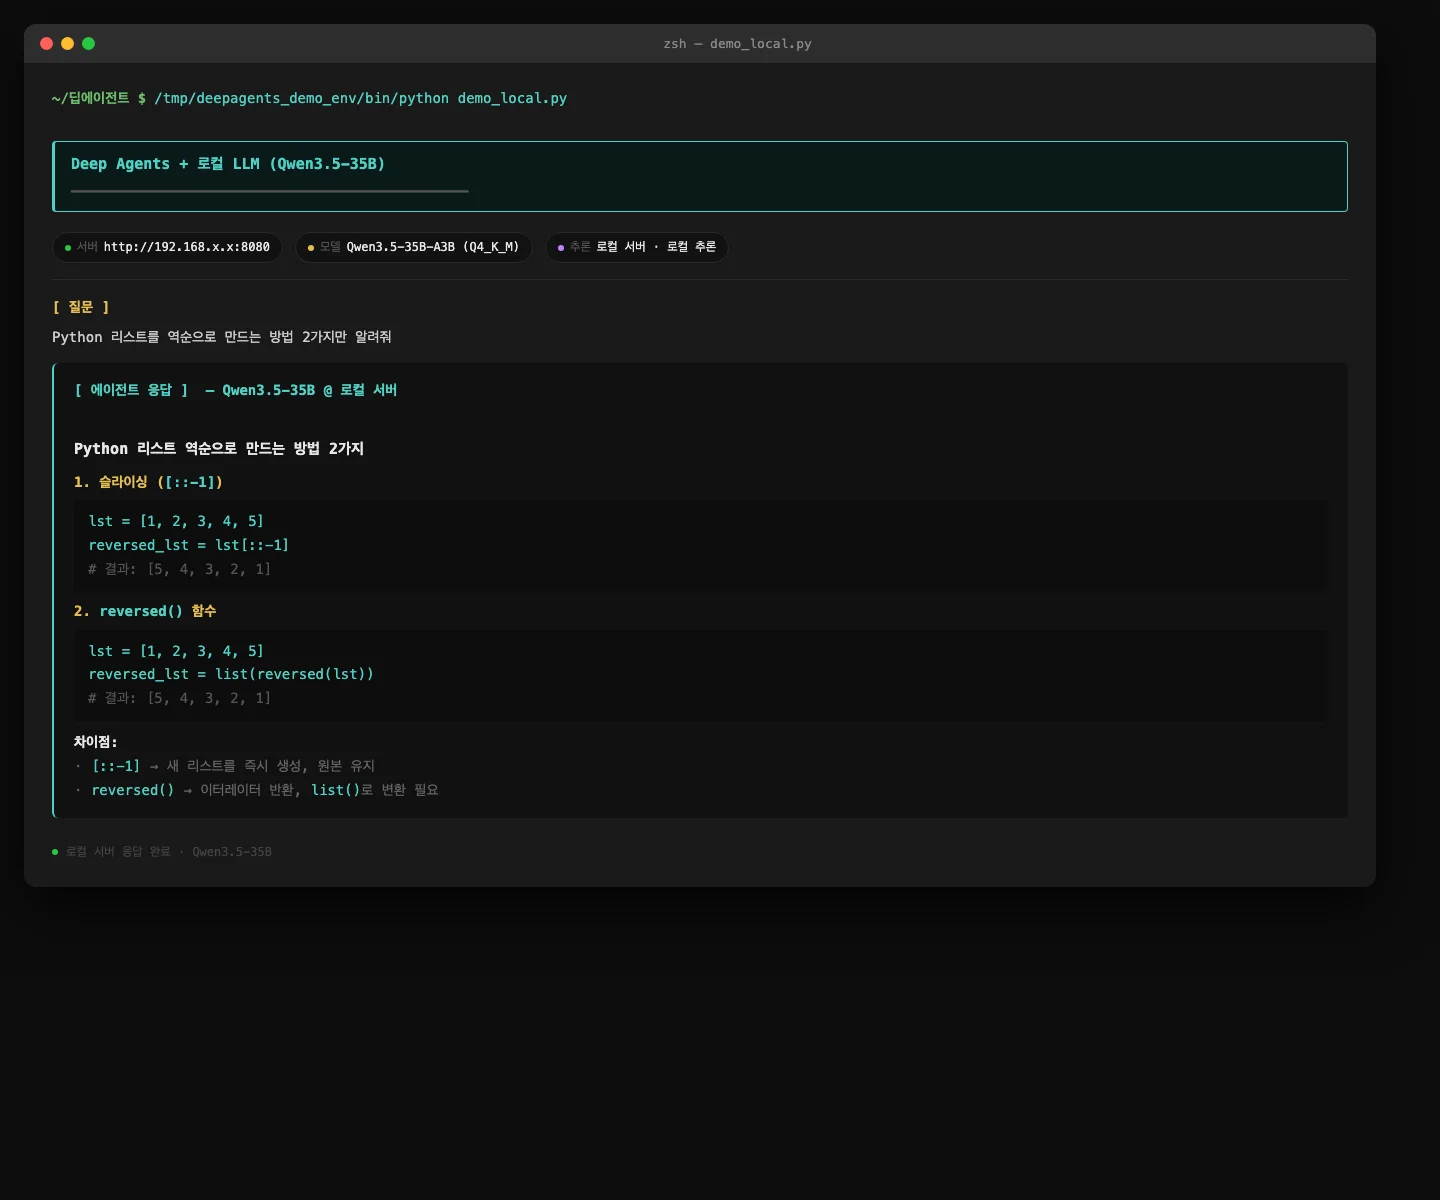Click the 로컬 서버 · 로컬 추론 pill
The width and height of the screenshot is (1440, 1200).
click(x=655, y=247)
